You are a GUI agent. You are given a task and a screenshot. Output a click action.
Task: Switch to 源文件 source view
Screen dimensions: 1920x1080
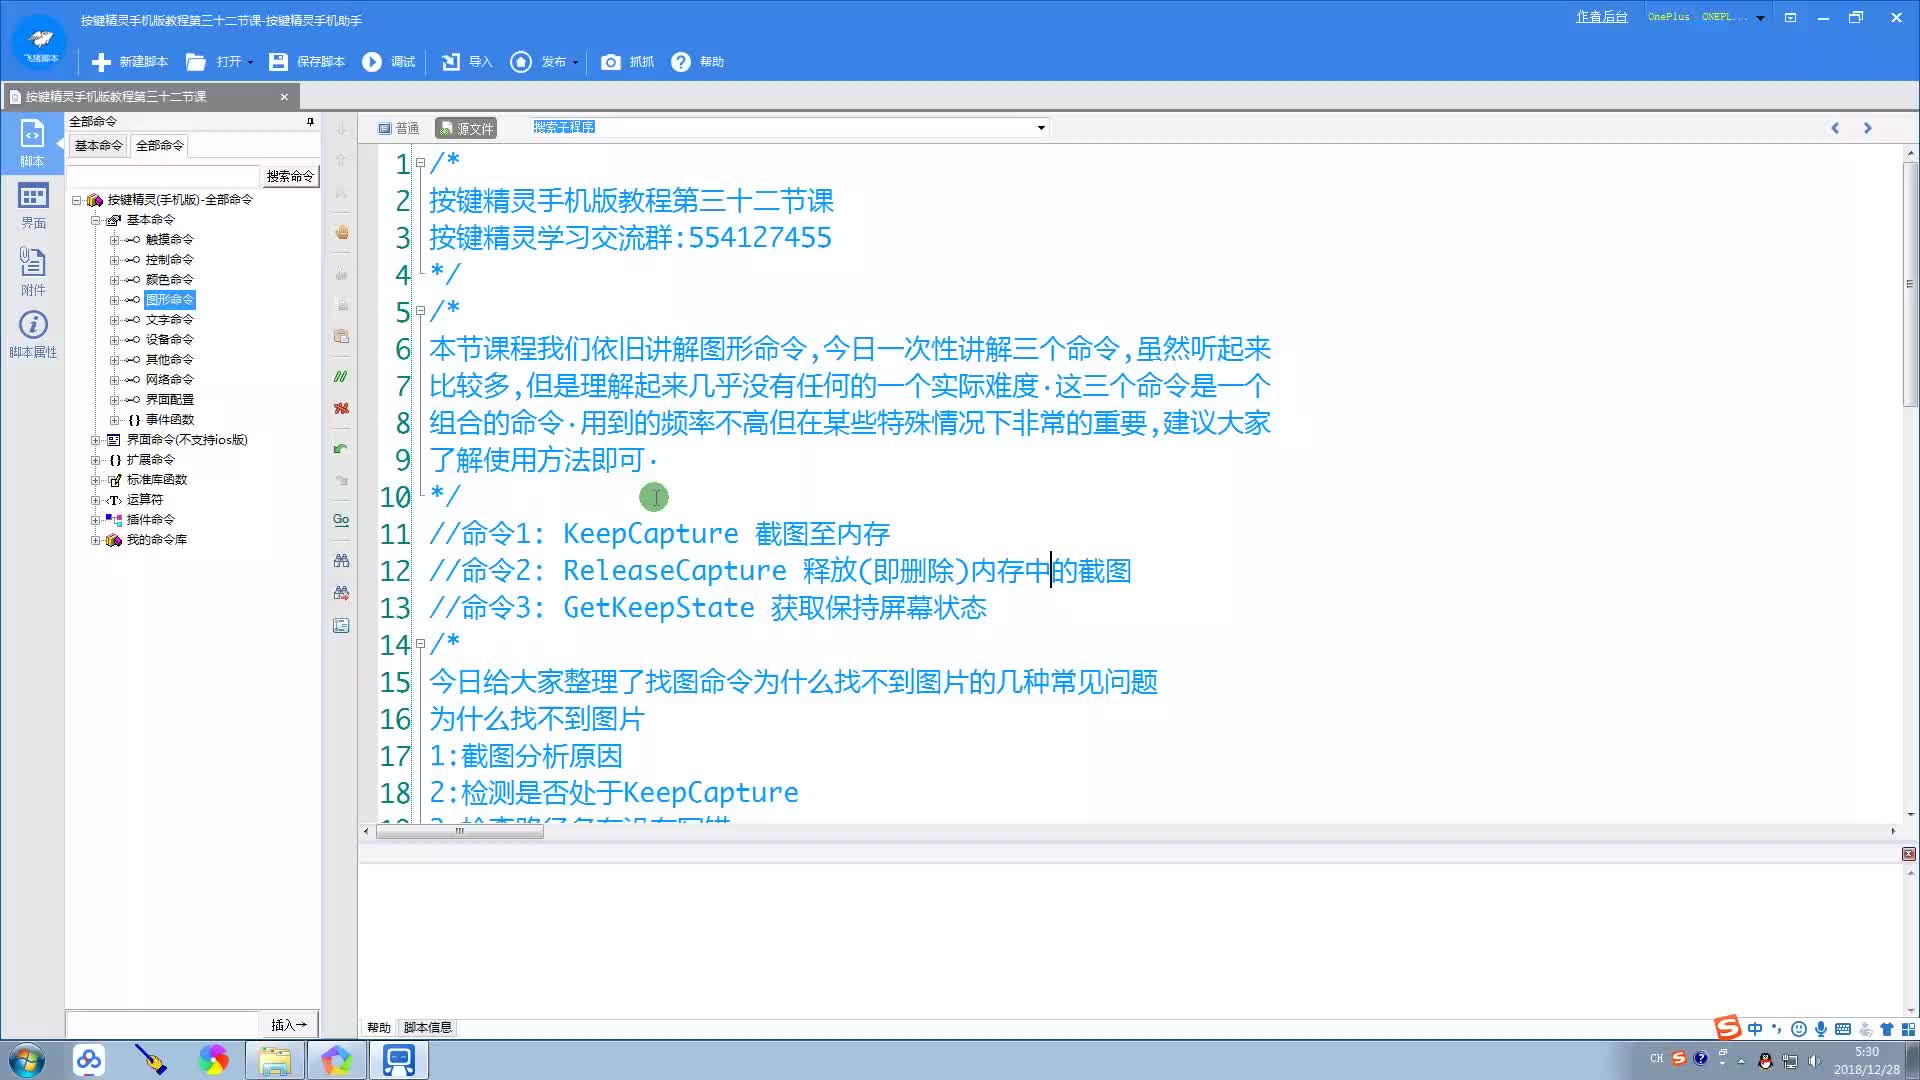(466, 128)
